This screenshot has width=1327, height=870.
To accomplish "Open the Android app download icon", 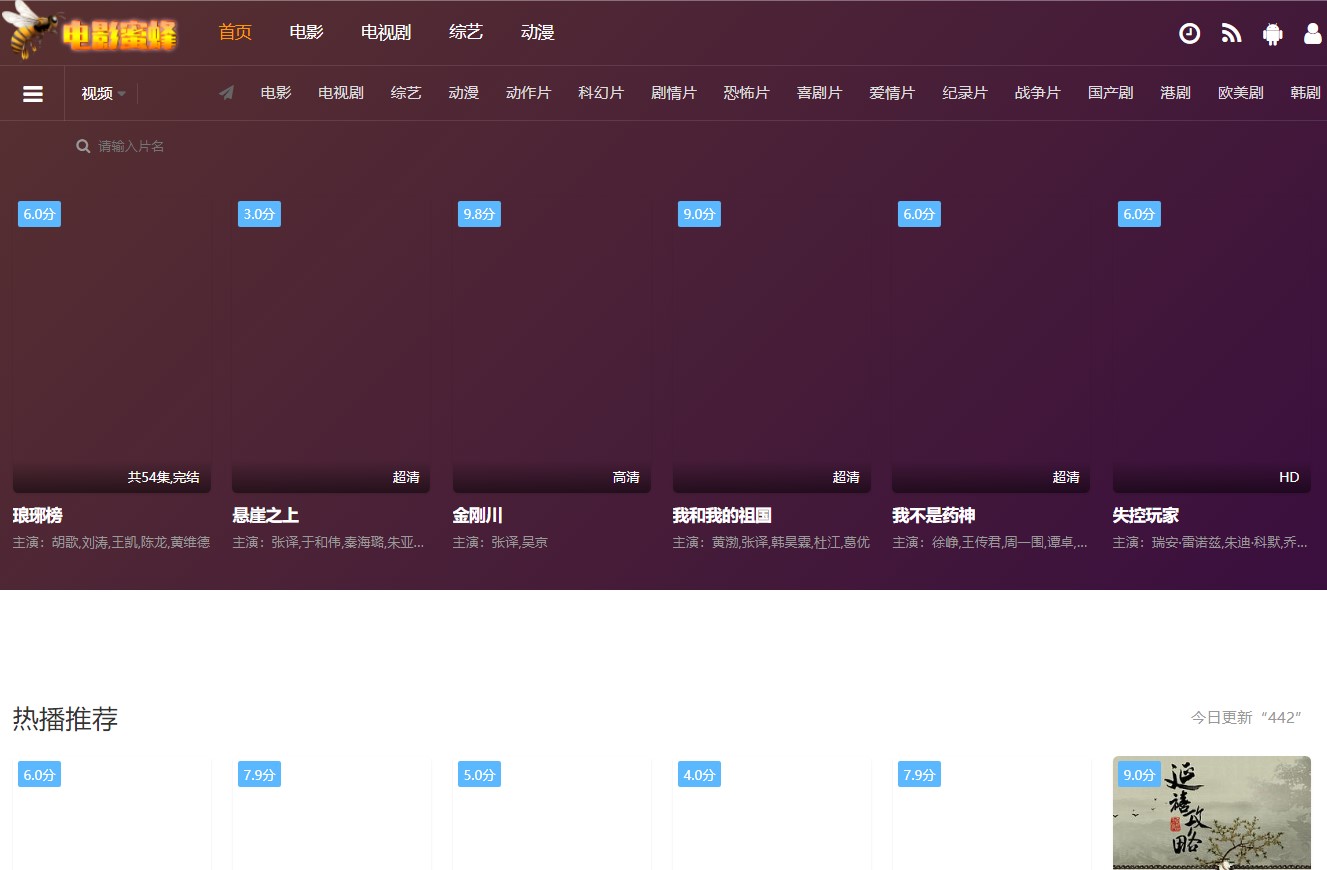I will click(x=1272, y=33).
